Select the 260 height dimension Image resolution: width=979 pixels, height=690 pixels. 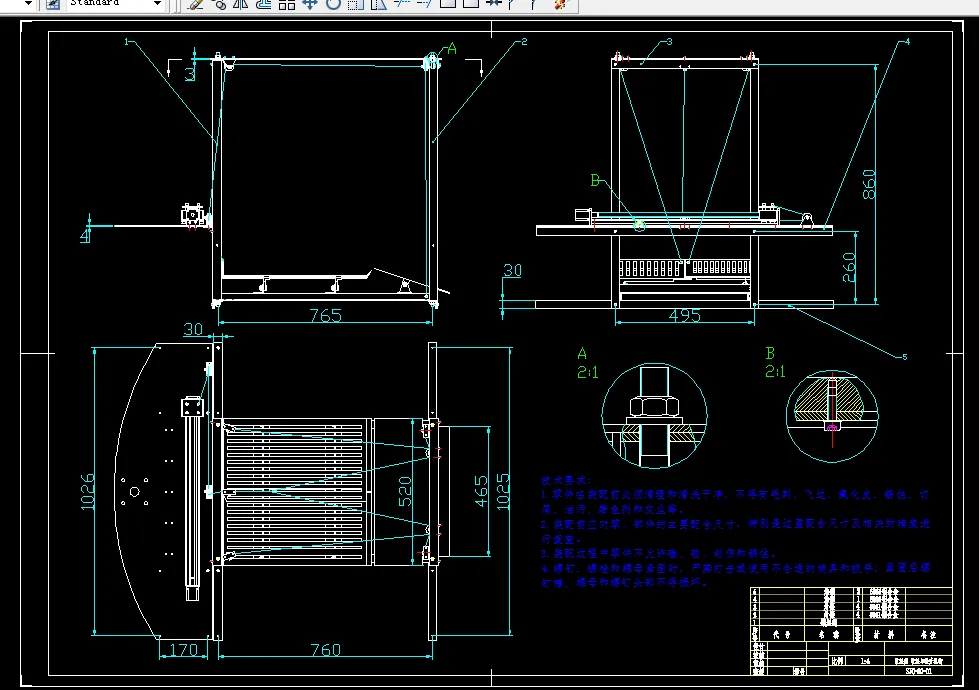pos(849,267)
